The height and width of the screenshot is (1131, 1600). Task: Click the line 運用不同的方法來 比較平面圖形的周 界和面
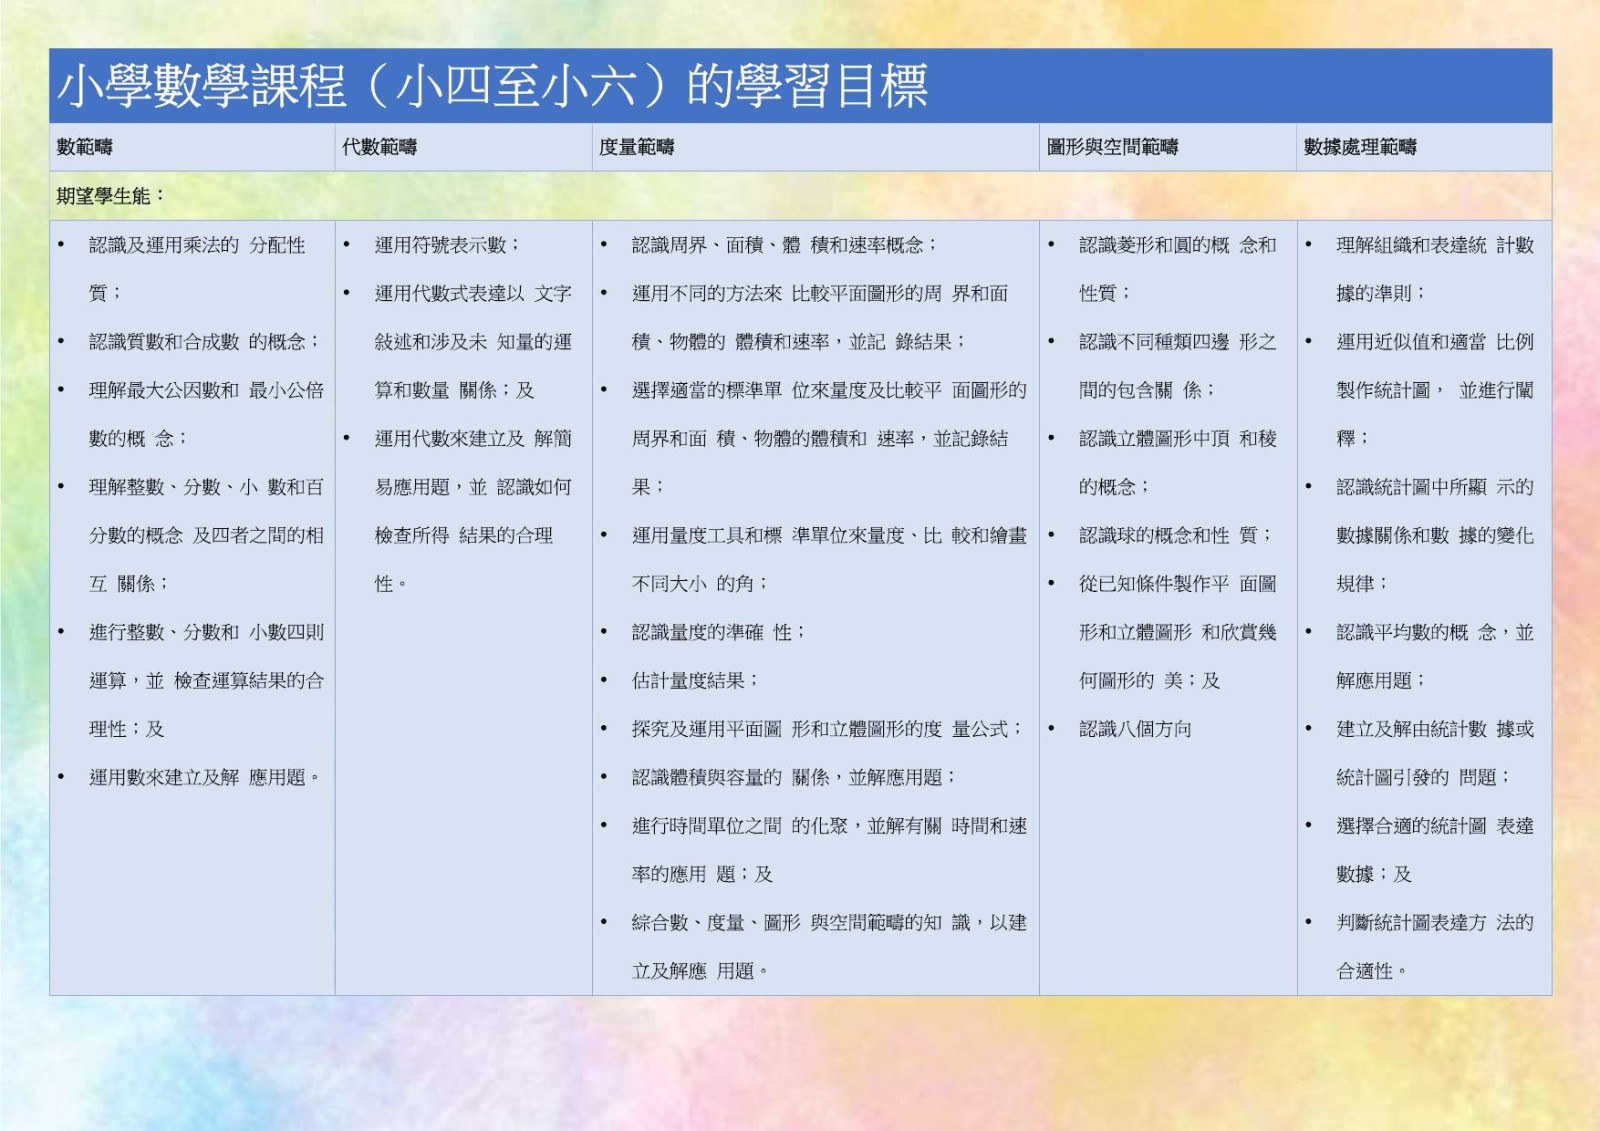(820, 293)
